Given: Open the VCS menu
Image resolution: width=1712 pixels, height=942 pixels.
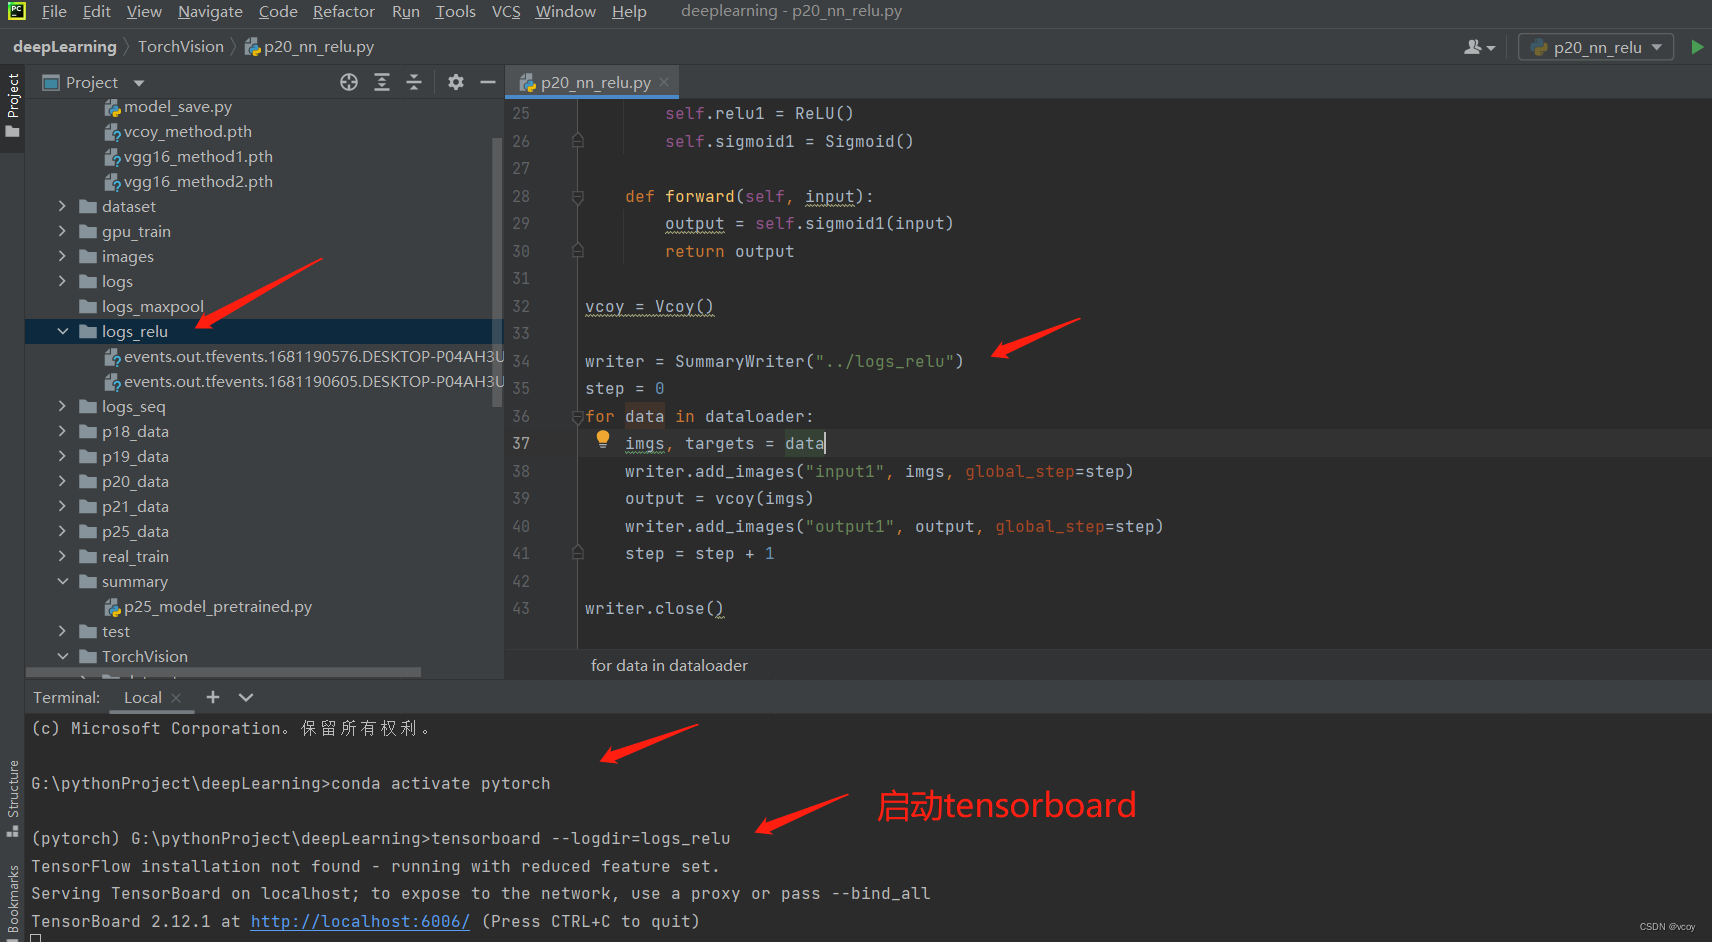Looking at the screenshot, I should [x=506, y=11].
